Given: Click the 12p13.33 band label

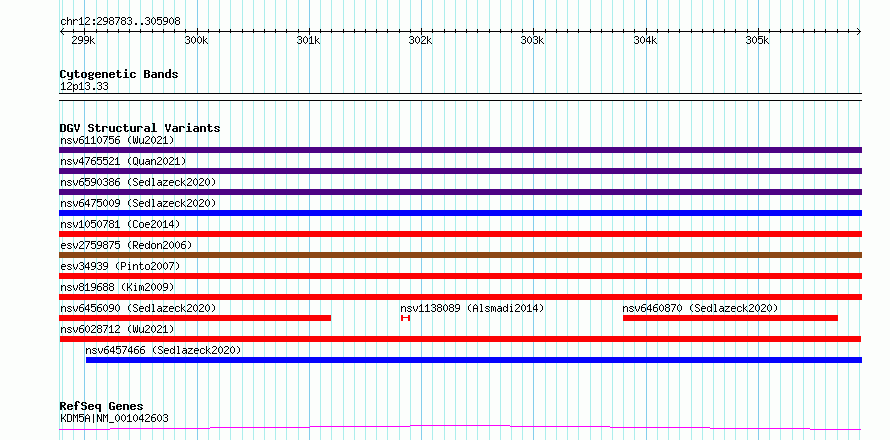Looking at the screenshot, I should click(84, 87).
